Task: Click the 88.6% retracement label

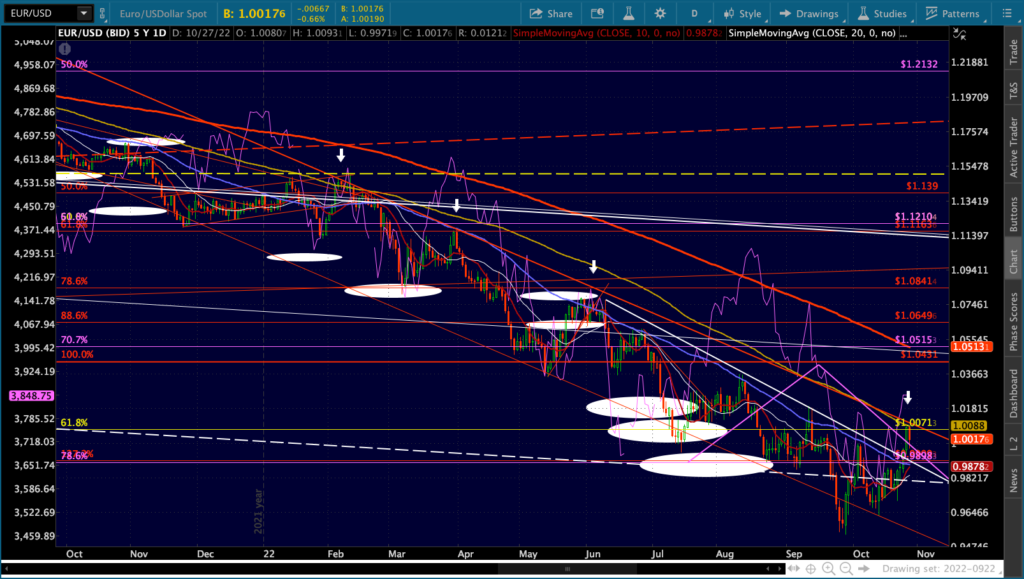Action: point(74,315)
